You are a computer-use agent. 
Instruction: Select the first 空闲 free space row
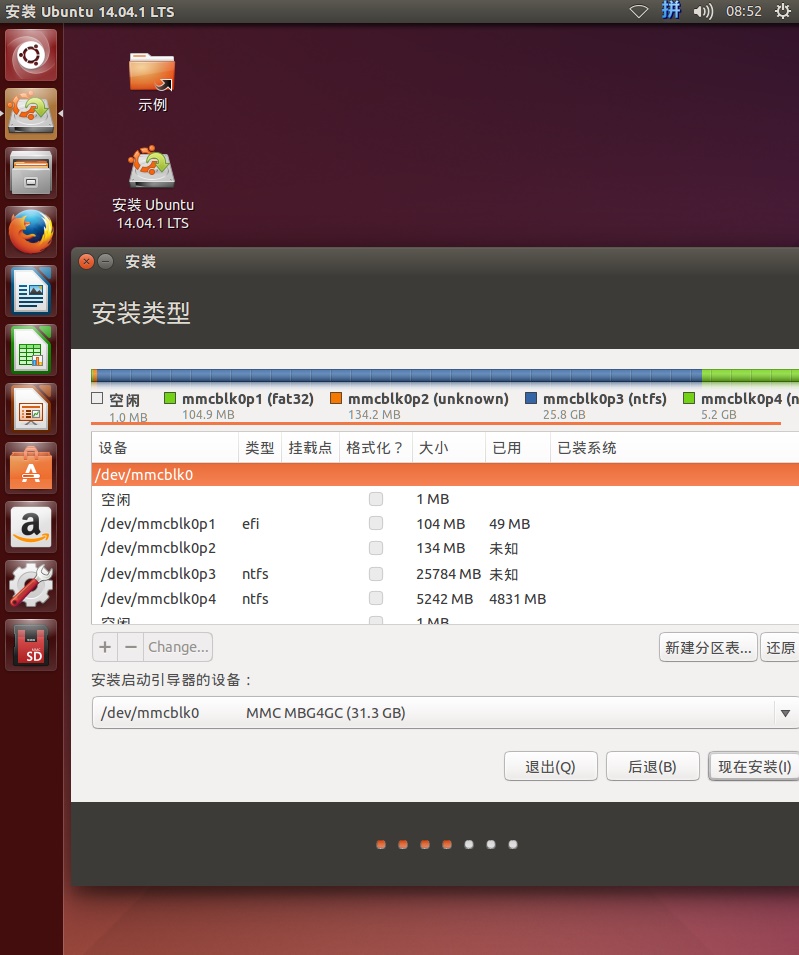click(445, 499)
